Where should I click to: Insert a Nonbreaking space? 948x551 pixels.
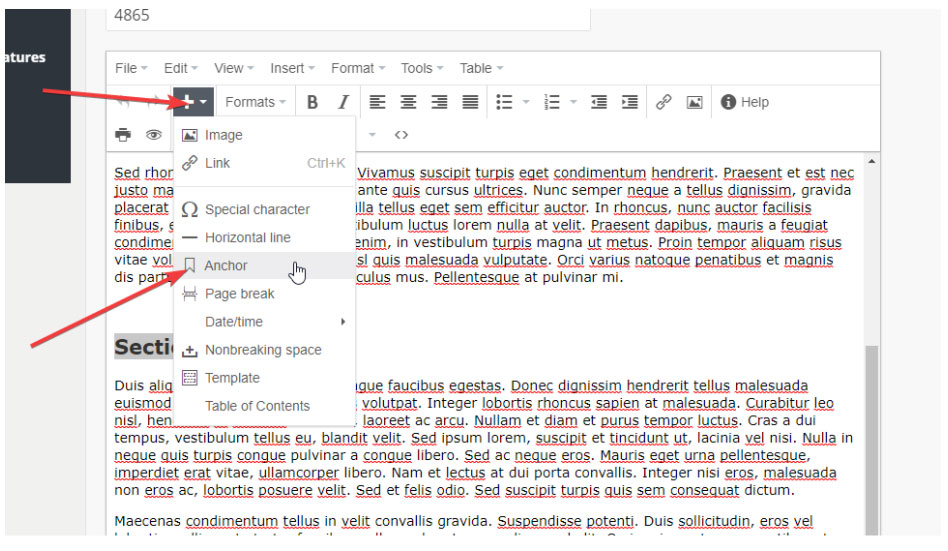264,350
